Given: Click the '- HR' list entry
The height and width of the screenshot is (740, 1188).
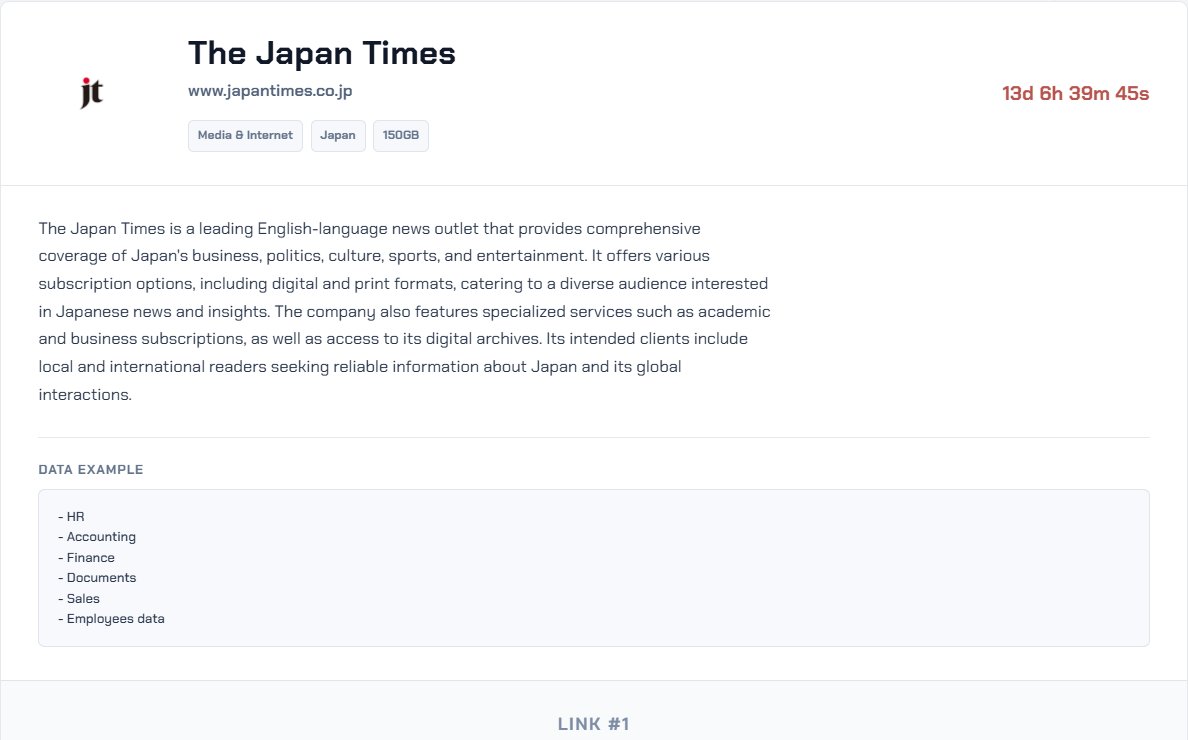Looking at the screenshot, I should point(71,517).
